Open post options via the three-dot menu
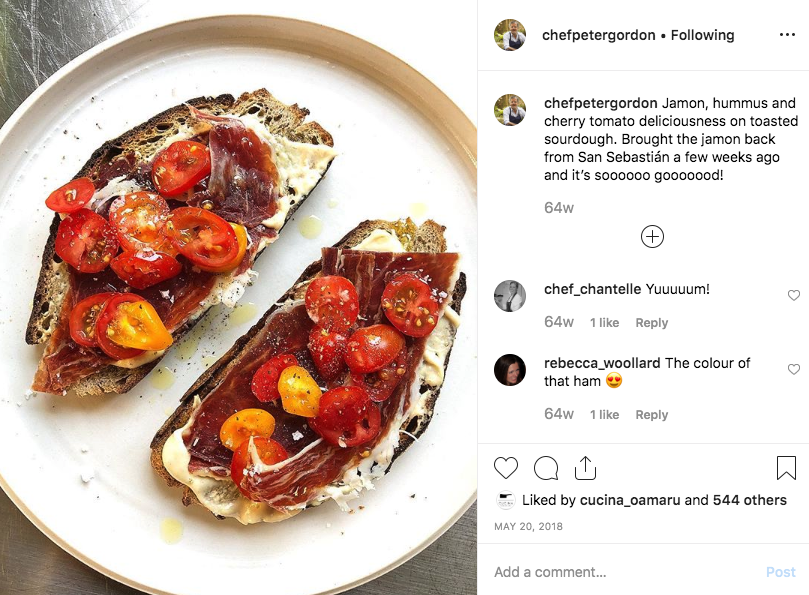 click(x=784, y=35)
